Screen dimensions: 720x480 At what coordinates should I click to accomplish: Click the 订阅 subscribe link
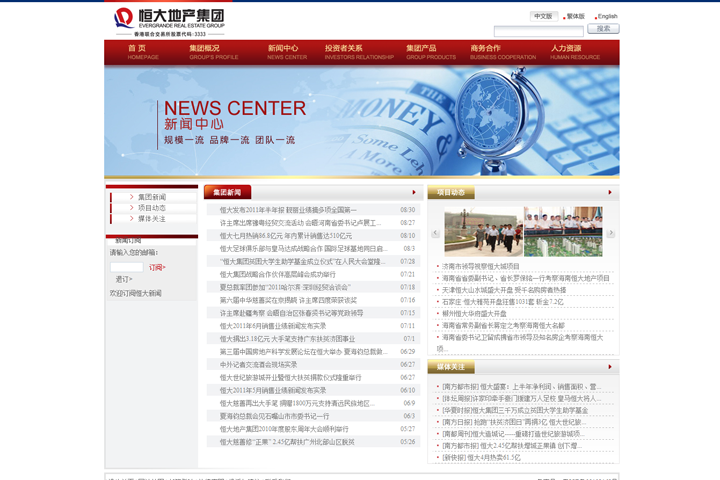pyautogui.click(x=156, y=267)
